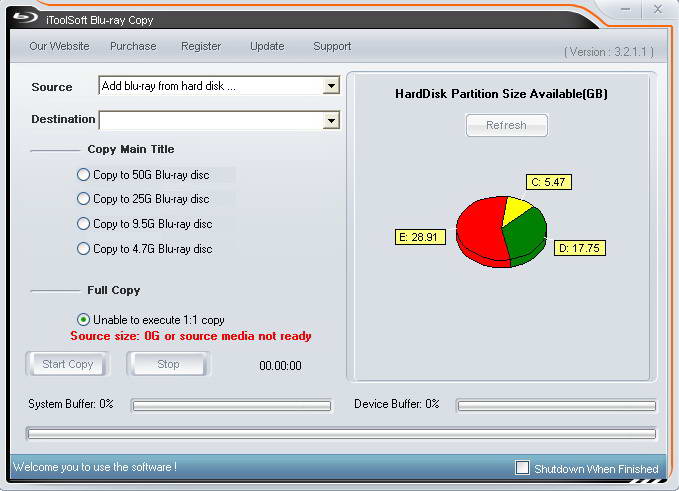This screenshot has width=679, height=491.
Task: Click the System Buffer progress bar
Action: click(232, 406)
